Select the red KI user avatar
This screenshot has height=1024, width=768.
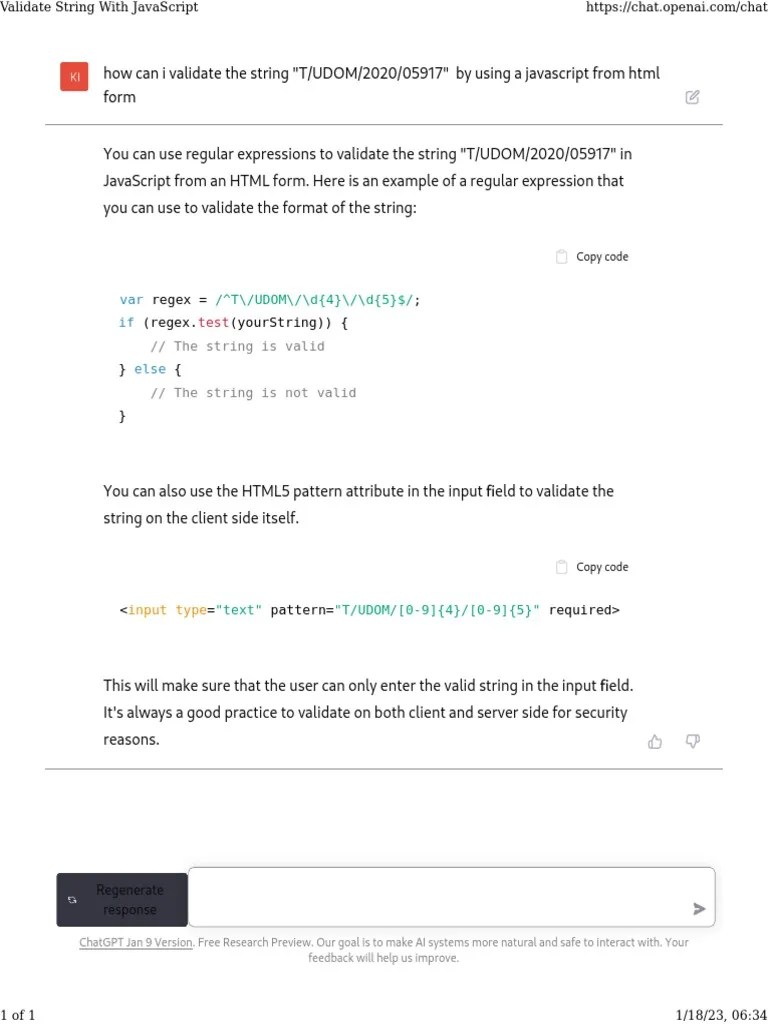tap(73, 76)
